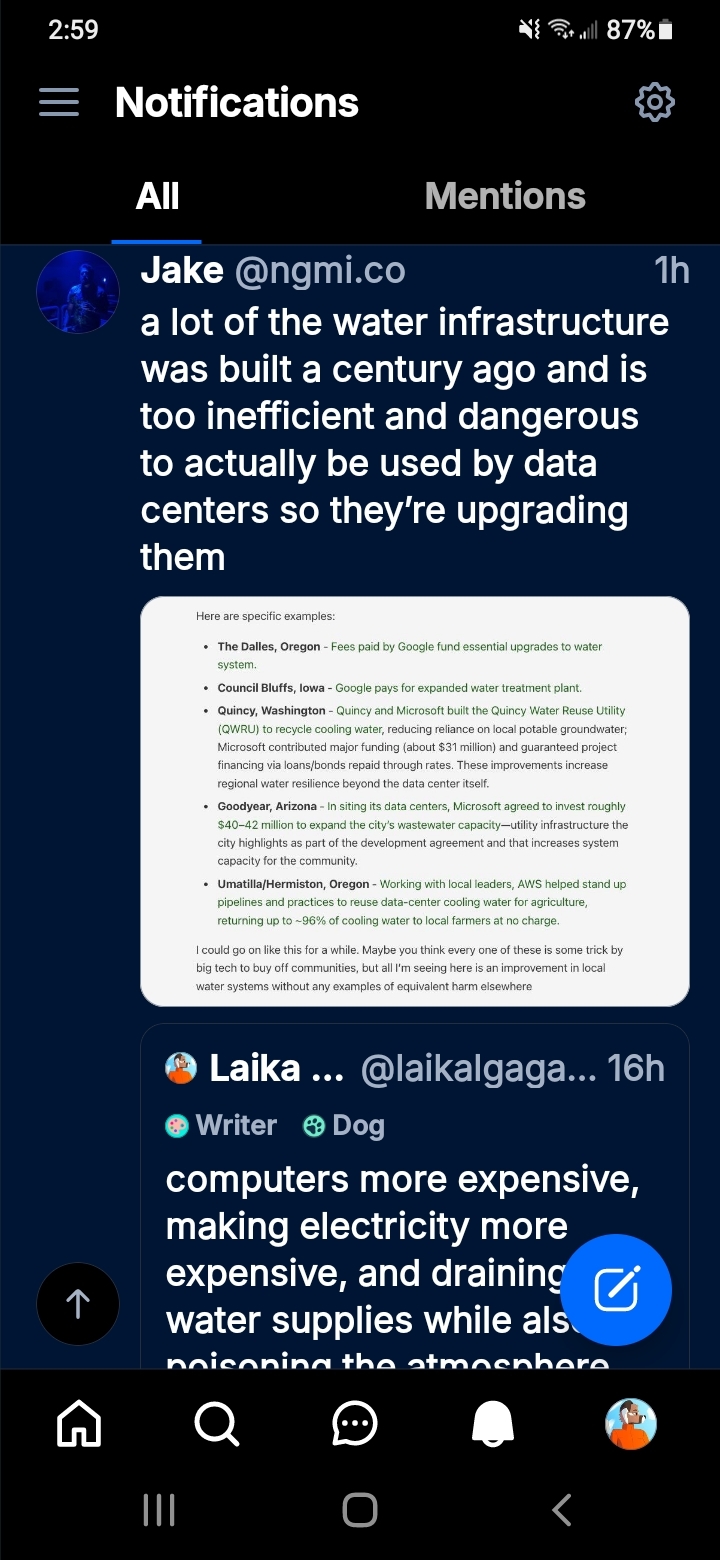The image size is (720, 1560).
Task: Tap the scroll-to-top arrow button
Action: click(78, 1303)
